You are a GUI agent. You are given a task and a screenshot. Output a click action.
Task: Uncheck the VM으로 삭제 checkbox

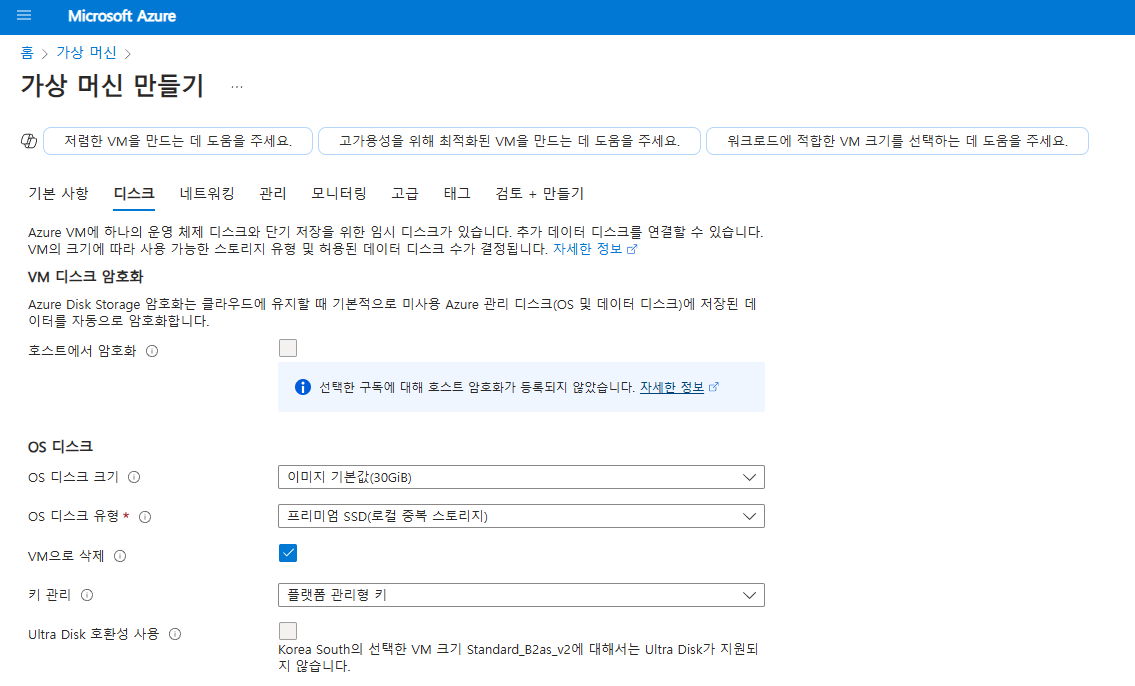pos(288,553)
